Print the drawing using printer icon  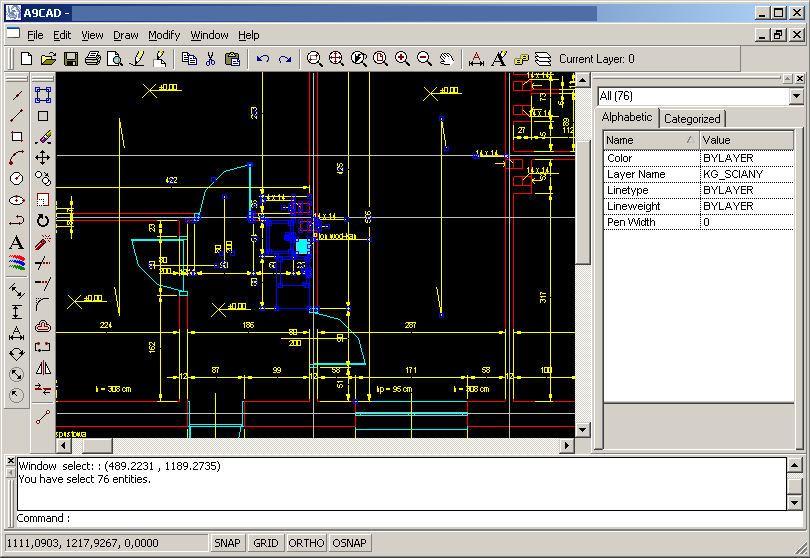(x=93, y=59)
